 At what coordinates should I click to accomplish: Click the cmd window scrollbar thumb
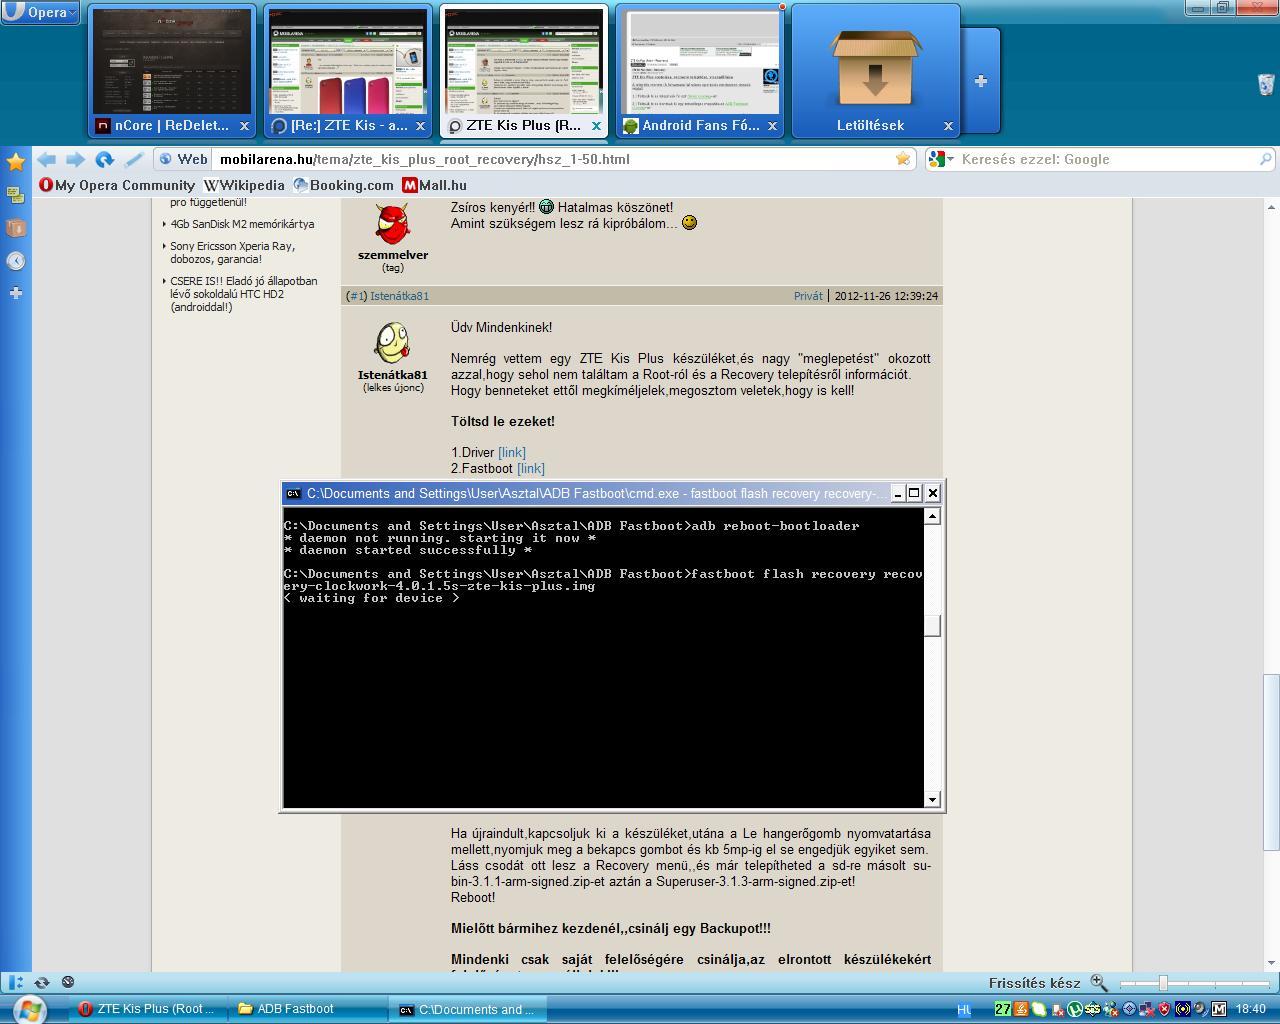click(932, 626)
